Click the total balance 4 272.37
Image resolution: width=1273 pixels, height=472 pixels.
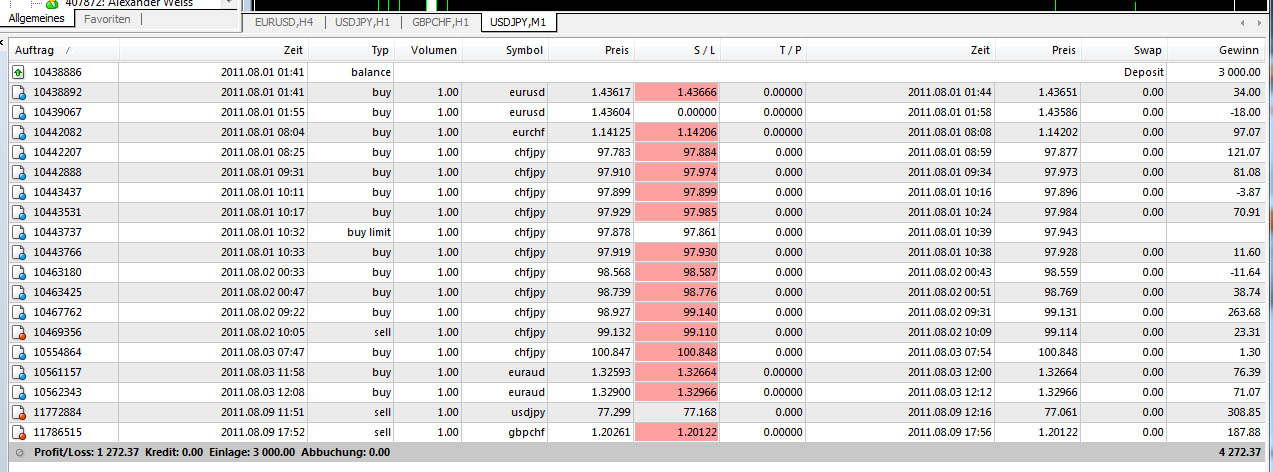pos(1238,453)
